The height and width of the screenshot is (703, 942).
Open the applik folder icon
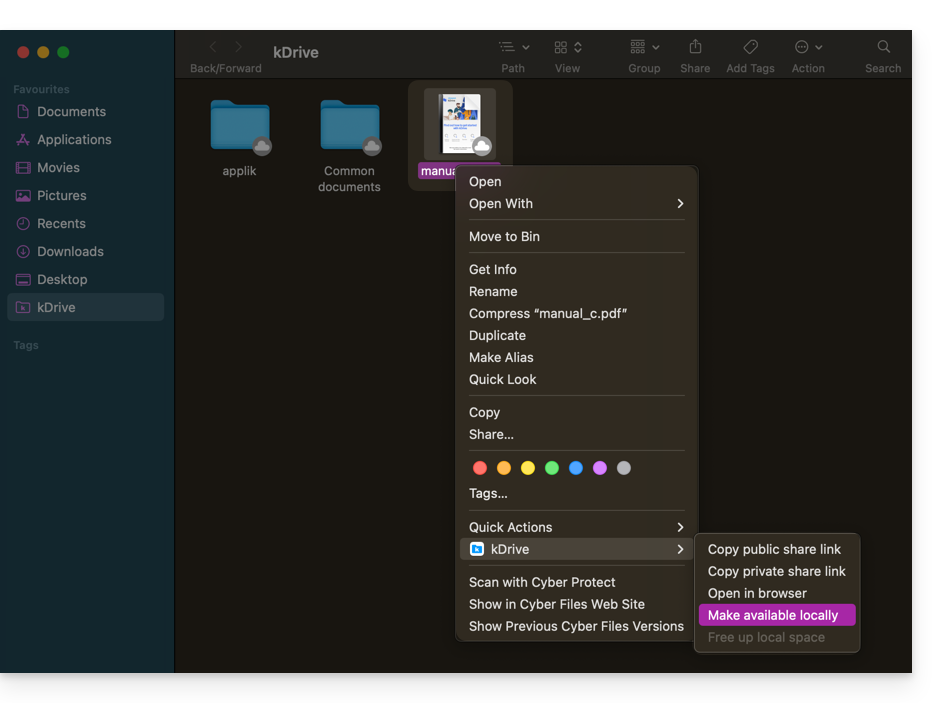pos(240,126)
